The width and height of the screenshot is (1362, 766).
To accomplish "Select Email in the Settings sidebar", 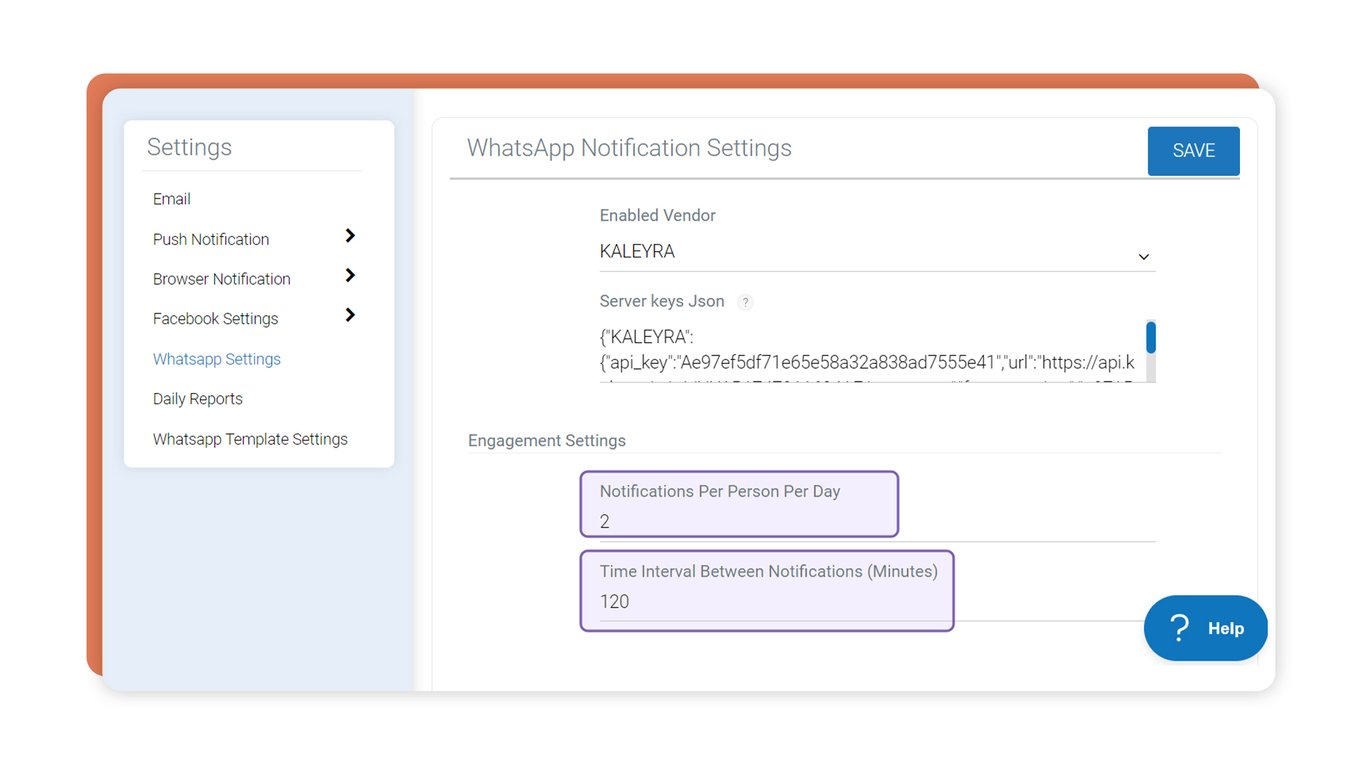I will pyautogui.click(x=171, y=198).
